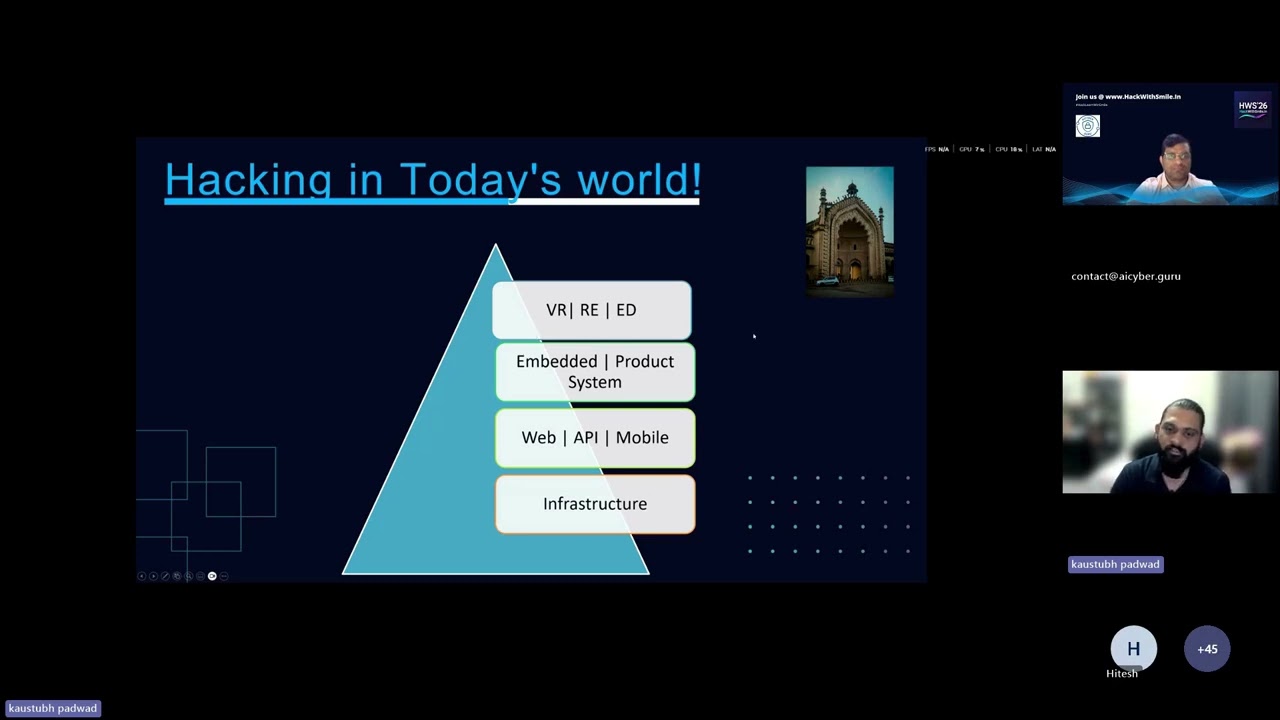Viewport: 1280px width, 720px height.
Task: Select kaustubh padwad's video tile
Action: coord(1170,432)
